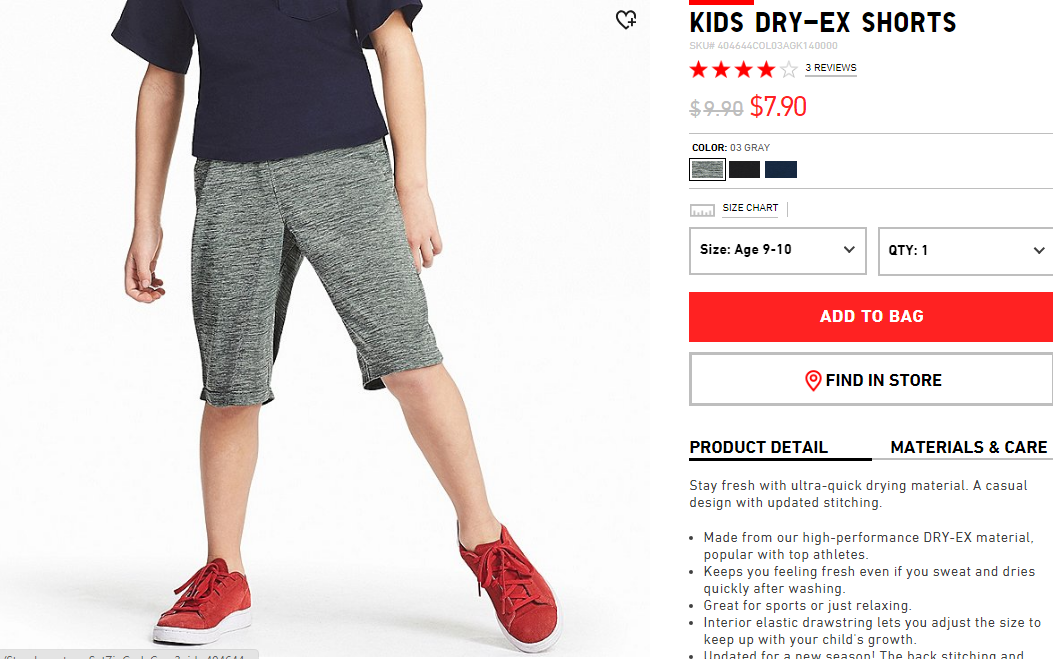Click the QTY dropdown chevron arrow
Image resolution: width=1053 pixels, height=659 pixels.
[x=1039, y=250]
